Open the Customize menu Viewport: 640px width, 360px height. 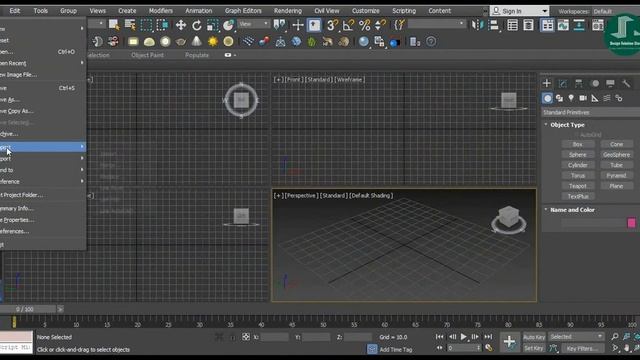(365, 11)
